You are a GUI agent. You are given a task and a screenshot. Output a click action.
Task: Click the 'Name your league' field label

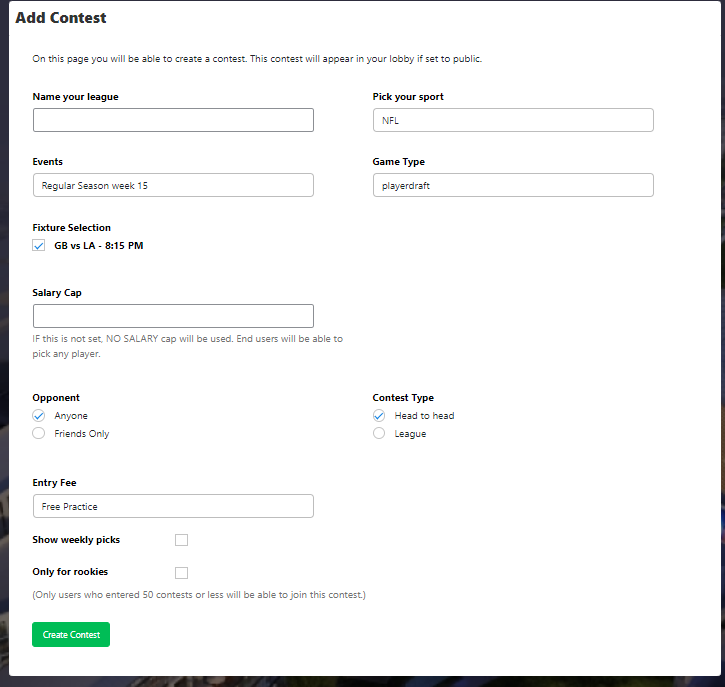coord(82,97)
